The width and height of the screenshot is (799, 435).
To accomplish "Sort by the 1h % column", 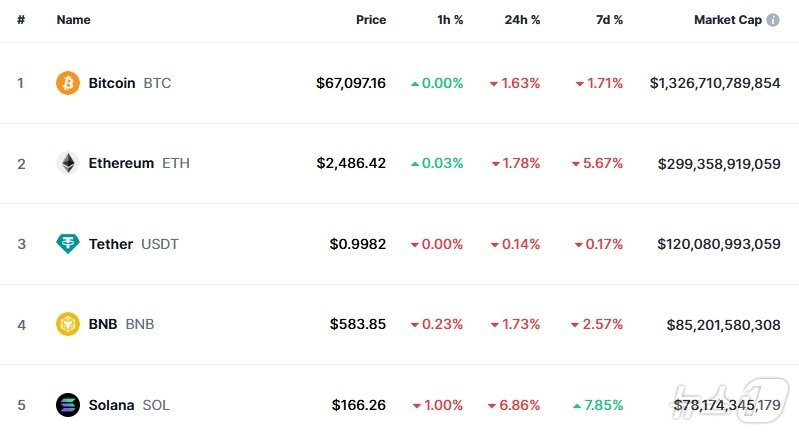I will coord(450,20).
